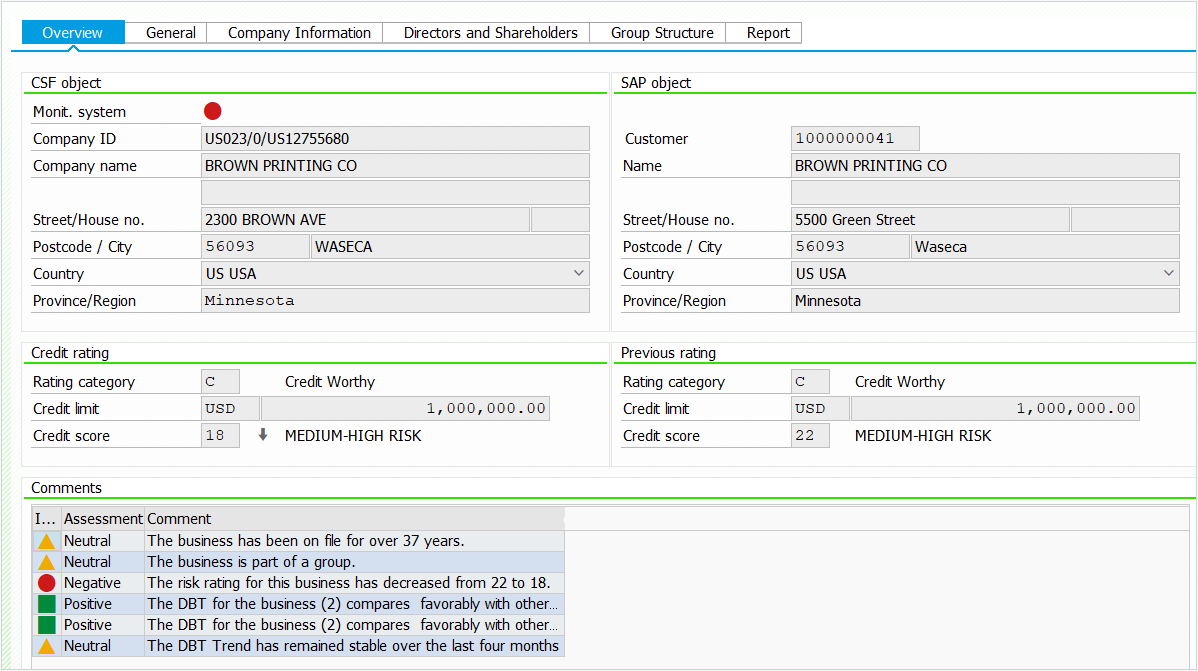
Task: Click the Company ID field
Action: pyautogui.click(x=395, y=139)
